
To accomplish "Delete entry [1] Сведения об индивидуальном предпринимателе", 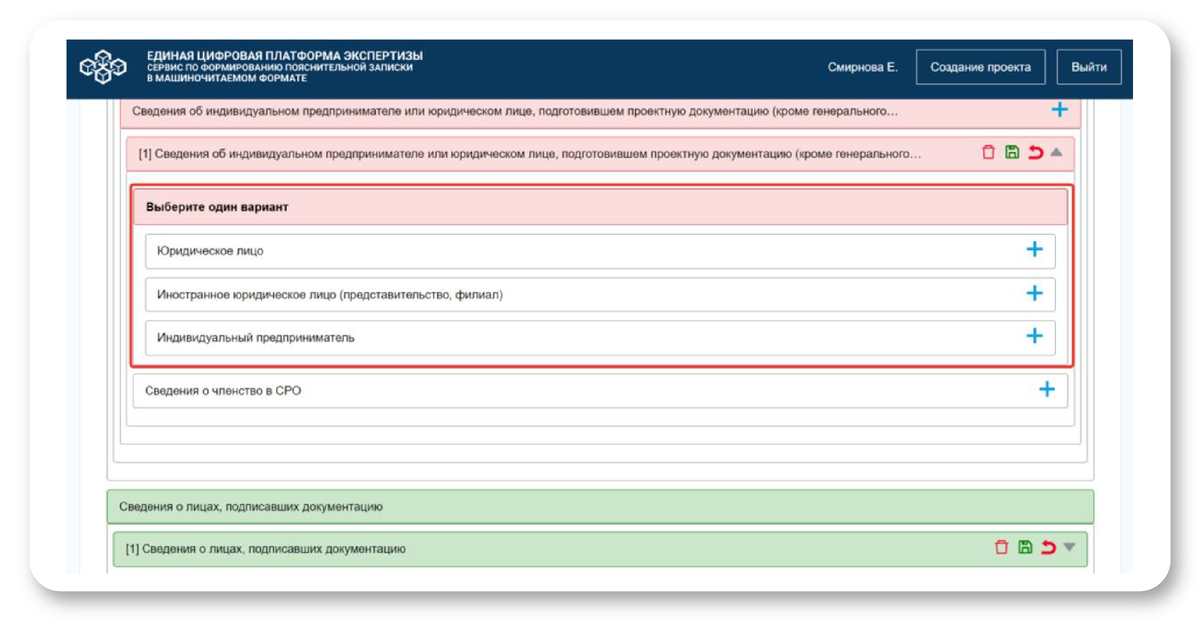I will 988,153.
